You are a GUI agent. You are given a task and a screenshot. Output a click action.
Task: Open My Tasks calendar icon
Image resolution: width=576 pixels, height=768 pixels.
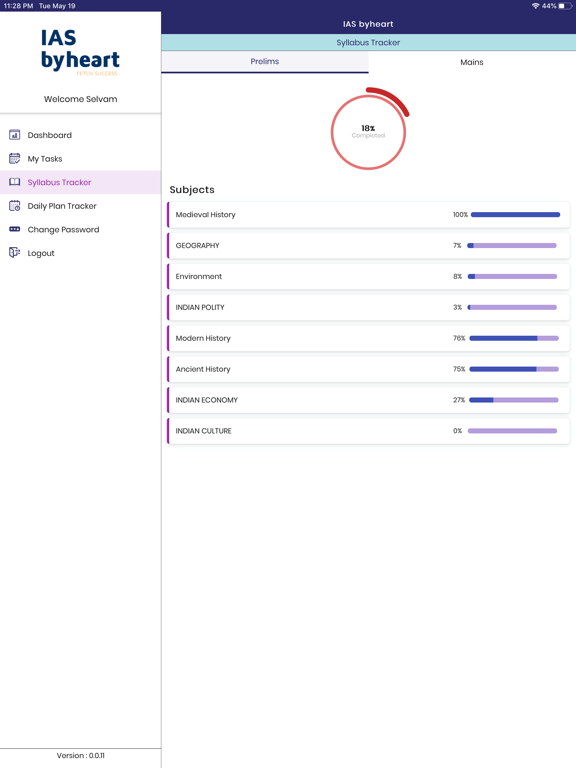pos(15,158)
